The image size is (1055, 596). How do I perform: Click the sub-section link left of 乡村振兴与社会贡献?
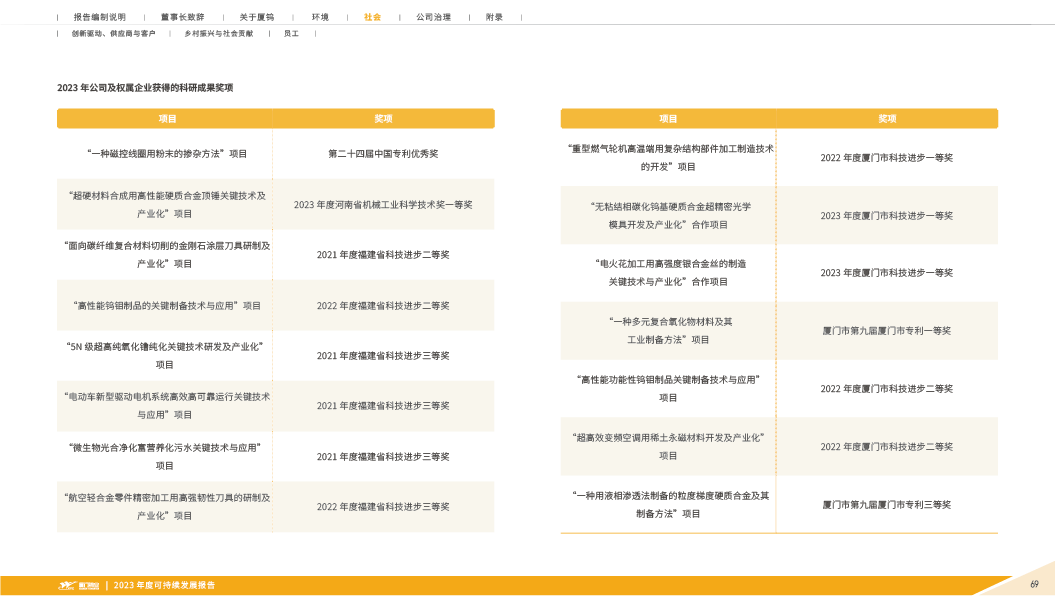(x=113, y=33)
